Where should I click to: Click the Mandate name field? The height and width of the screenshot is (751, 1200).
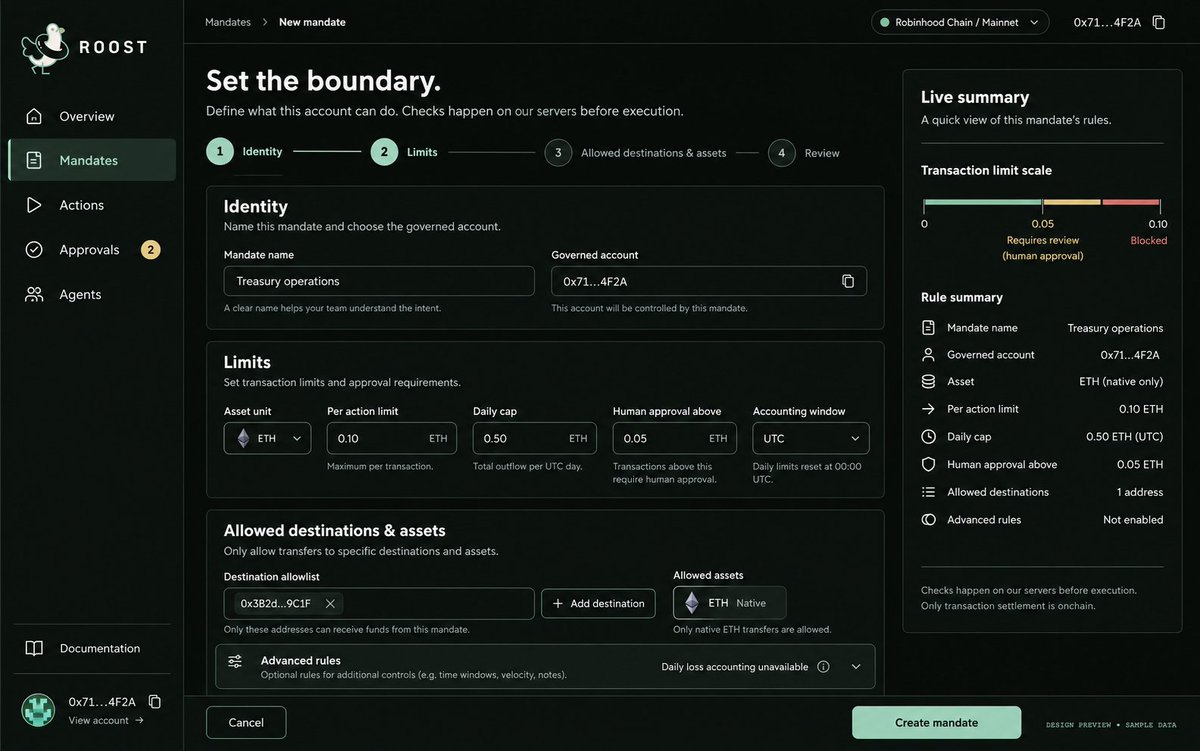pos(378,281)
